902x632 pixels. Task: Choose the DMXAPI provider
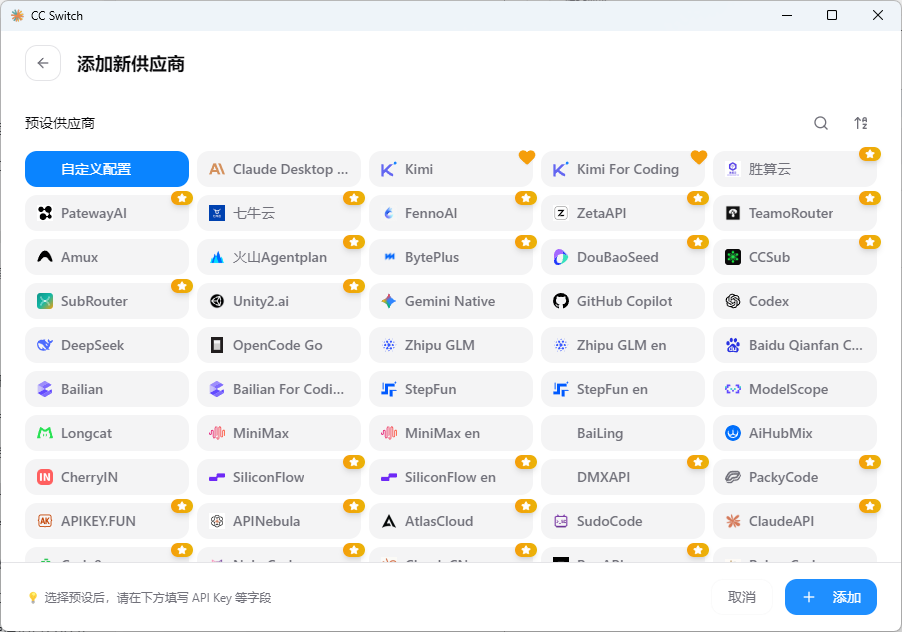[x=623, y=477]
